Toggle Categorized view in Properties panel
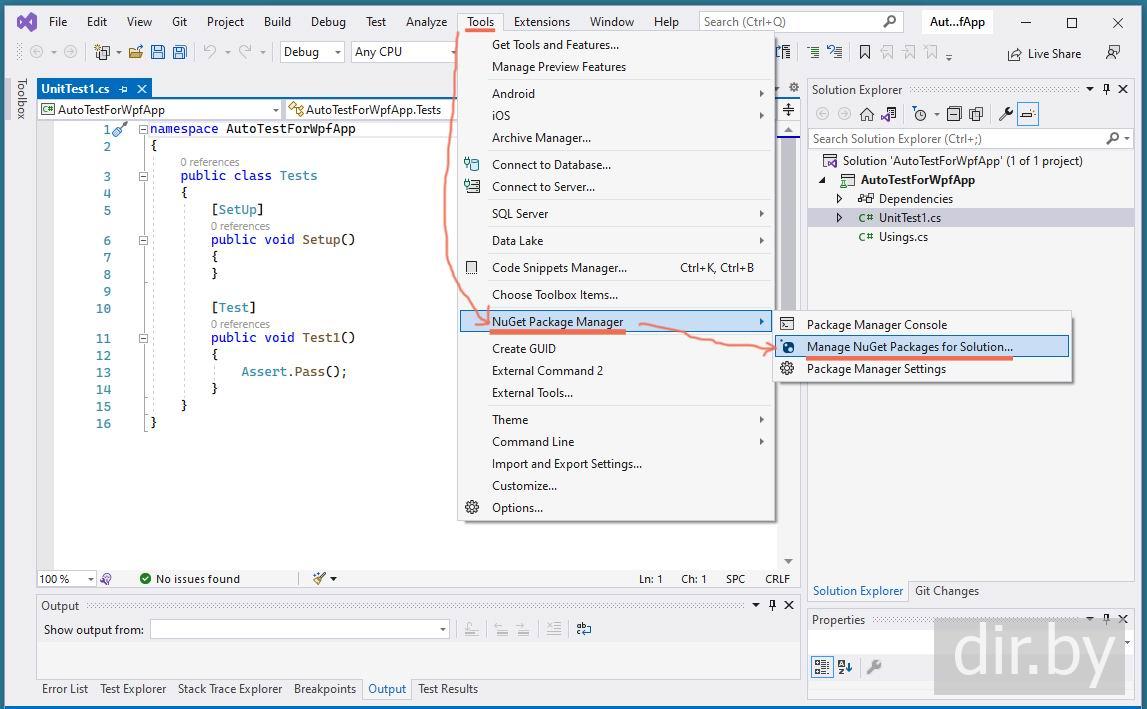The height and width of the screenshot is (709, 1147). [x=822, y=667]
